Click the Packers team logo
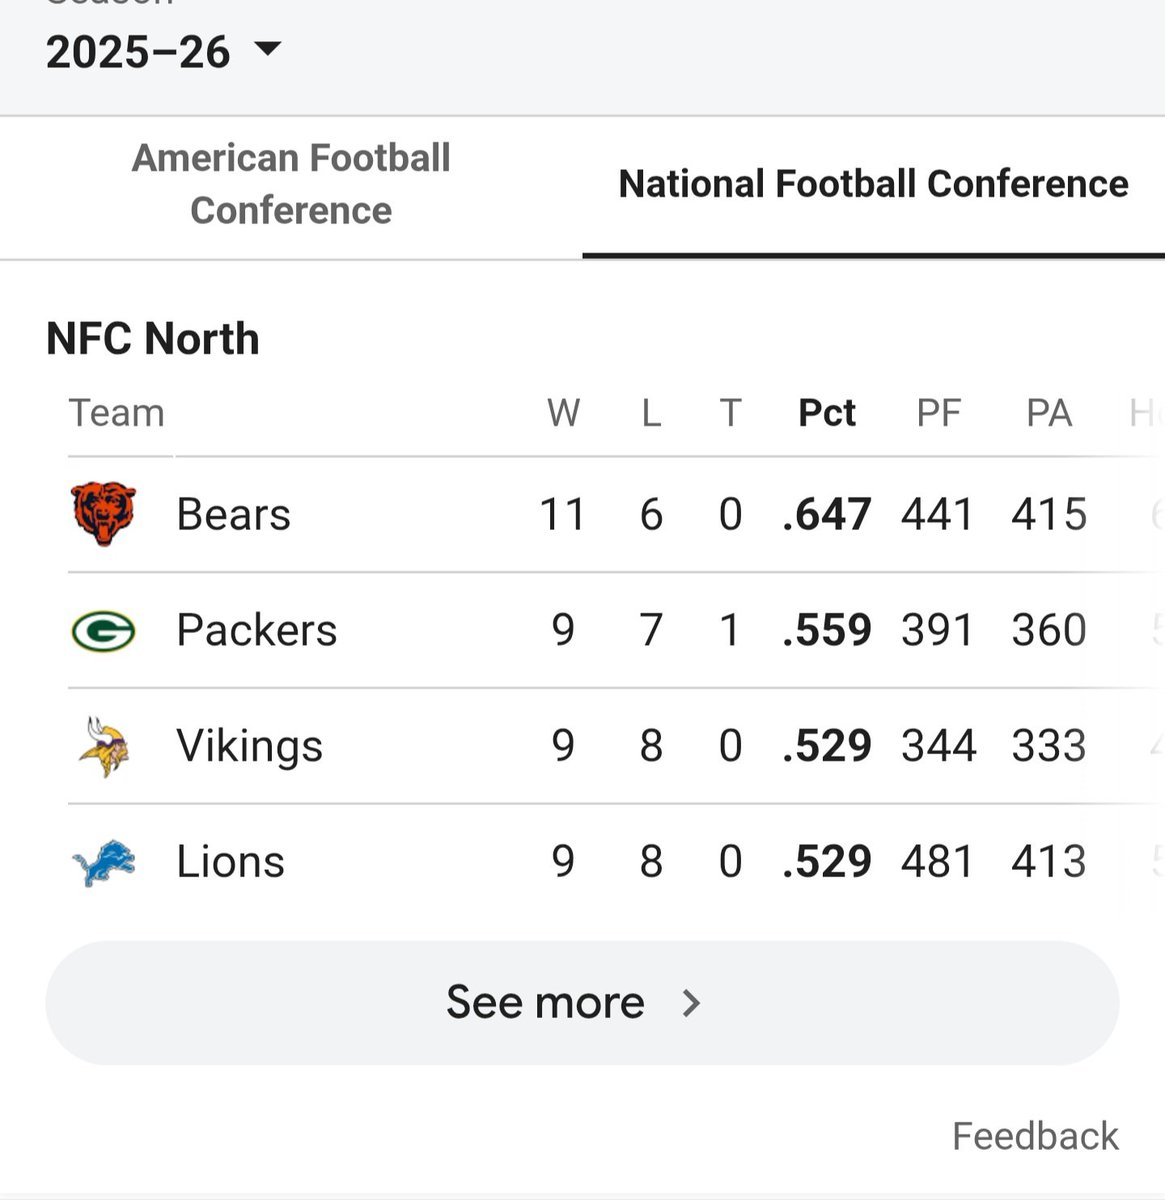 tap(103, 630)
